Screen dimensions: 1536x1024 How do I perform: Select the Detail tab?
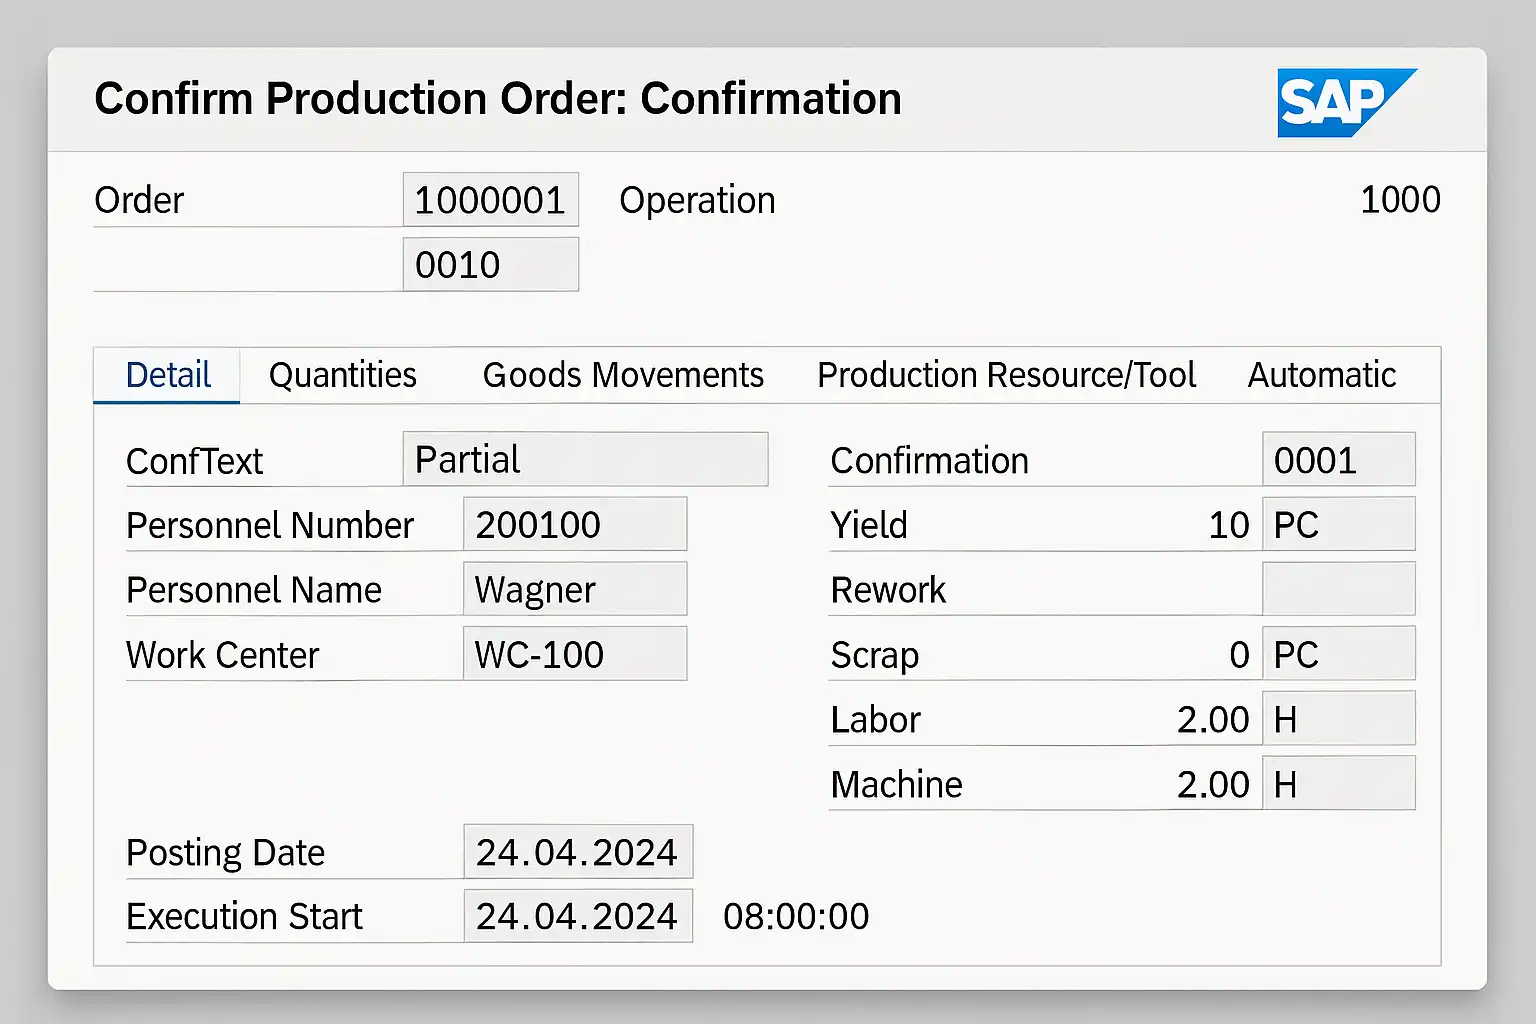click(168, 375)
